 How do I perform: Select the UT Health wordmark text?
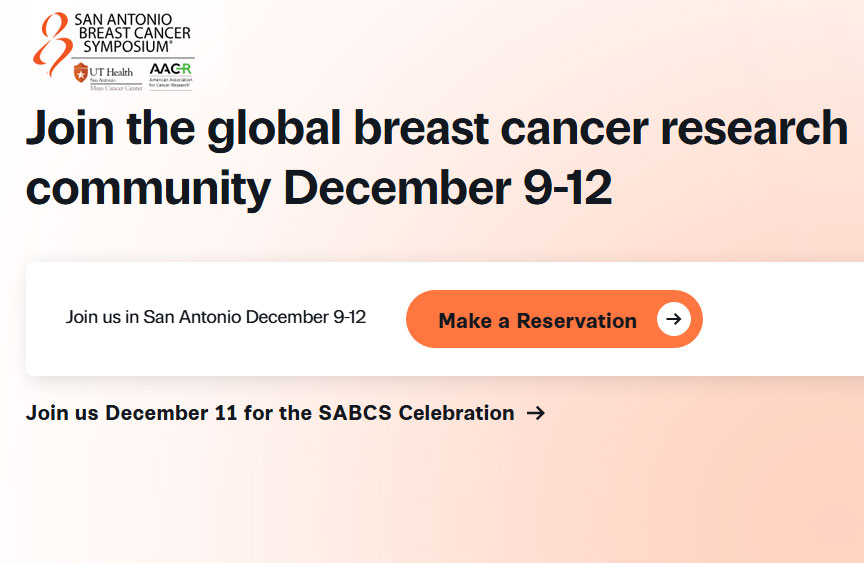(111, 72)
